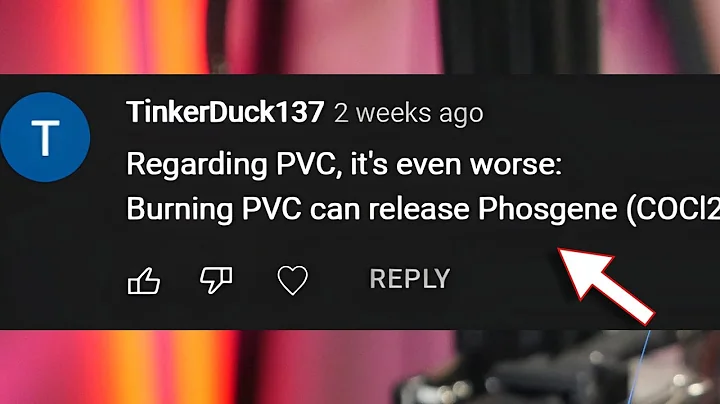The image size is (720, 404).
Task: Click REPLY under the comment
Action: tap(410, 279)
